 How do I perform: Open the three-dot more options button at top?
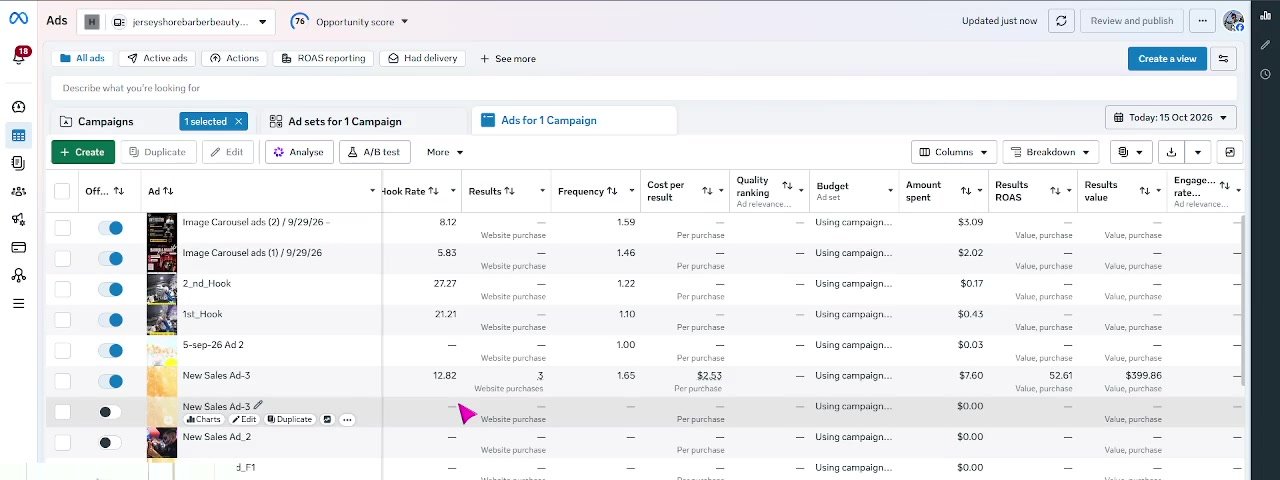(1203, 21)
